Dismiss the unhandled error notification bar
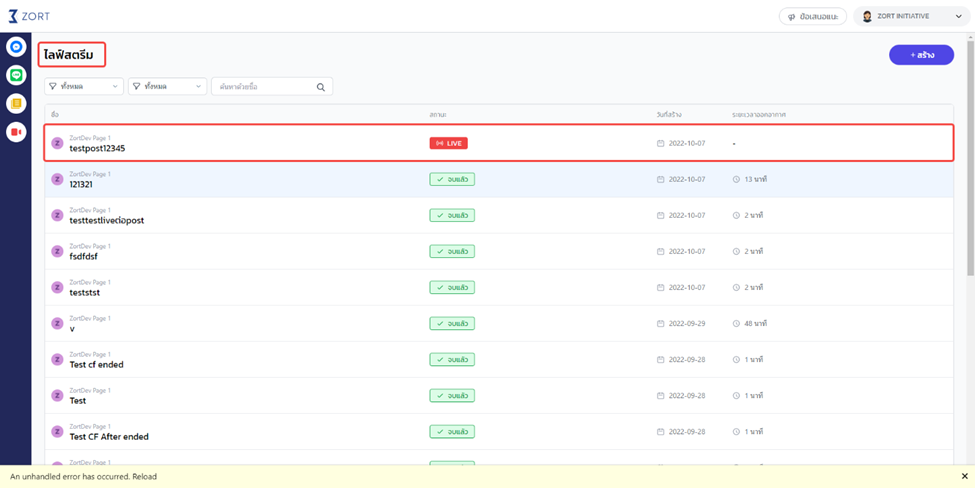This screenshot has height=488, width=975. pos(964,477)
